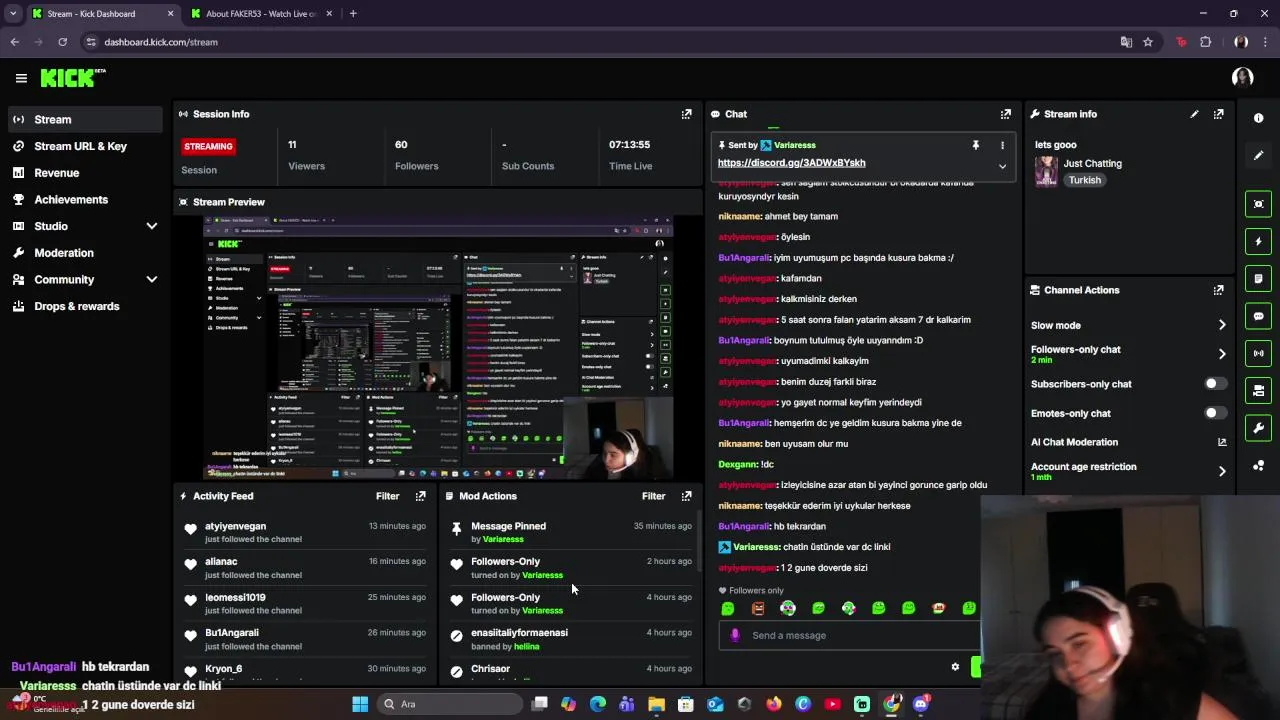
Task: Open the profile avatar in Kick header
Action: [1243, 78]
